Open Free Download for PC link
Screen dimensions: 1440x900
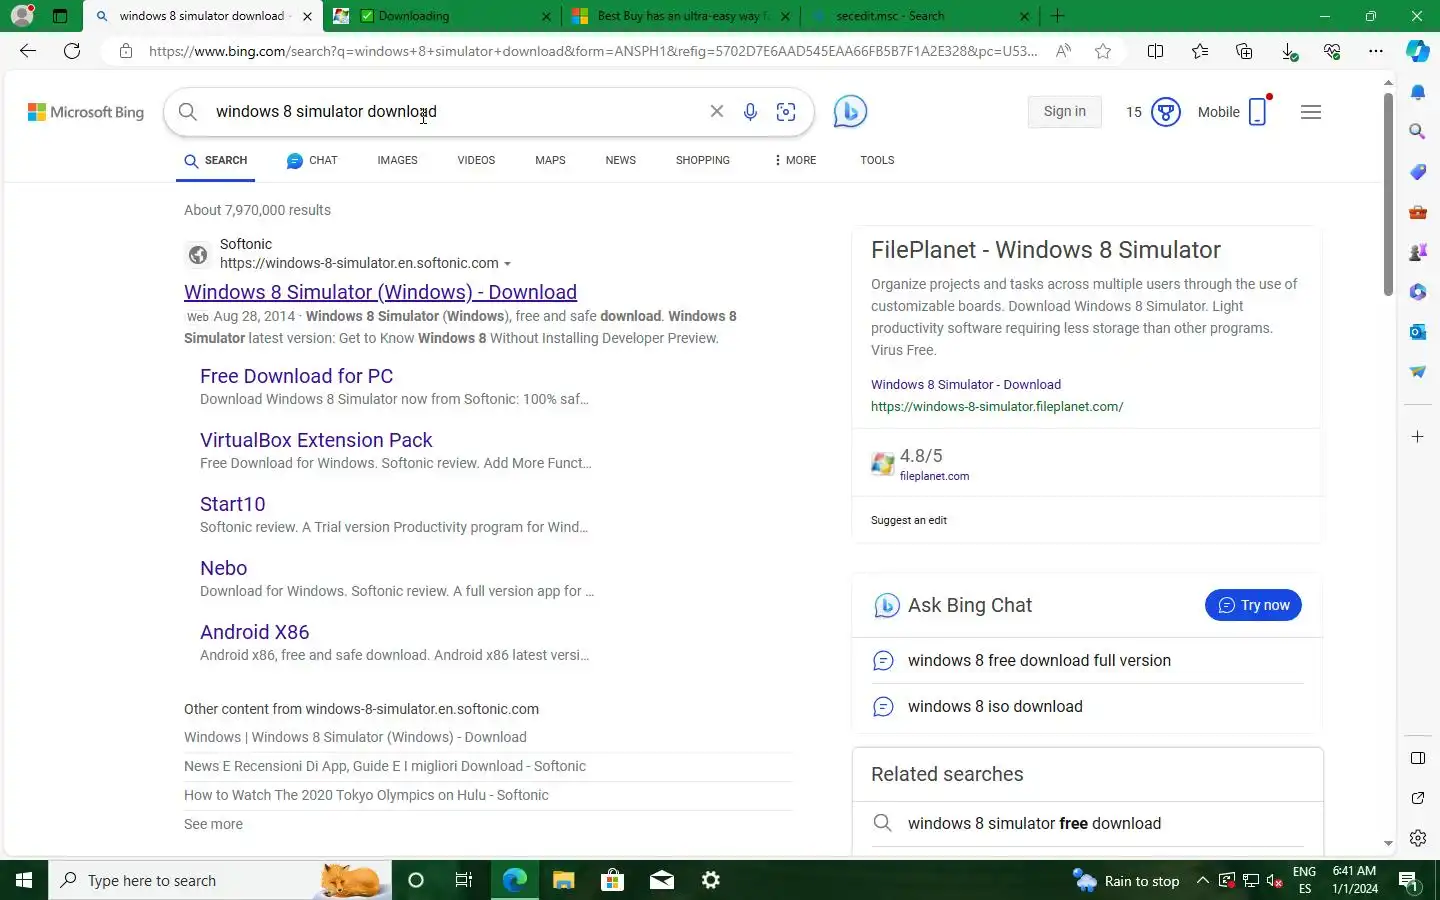296,376
